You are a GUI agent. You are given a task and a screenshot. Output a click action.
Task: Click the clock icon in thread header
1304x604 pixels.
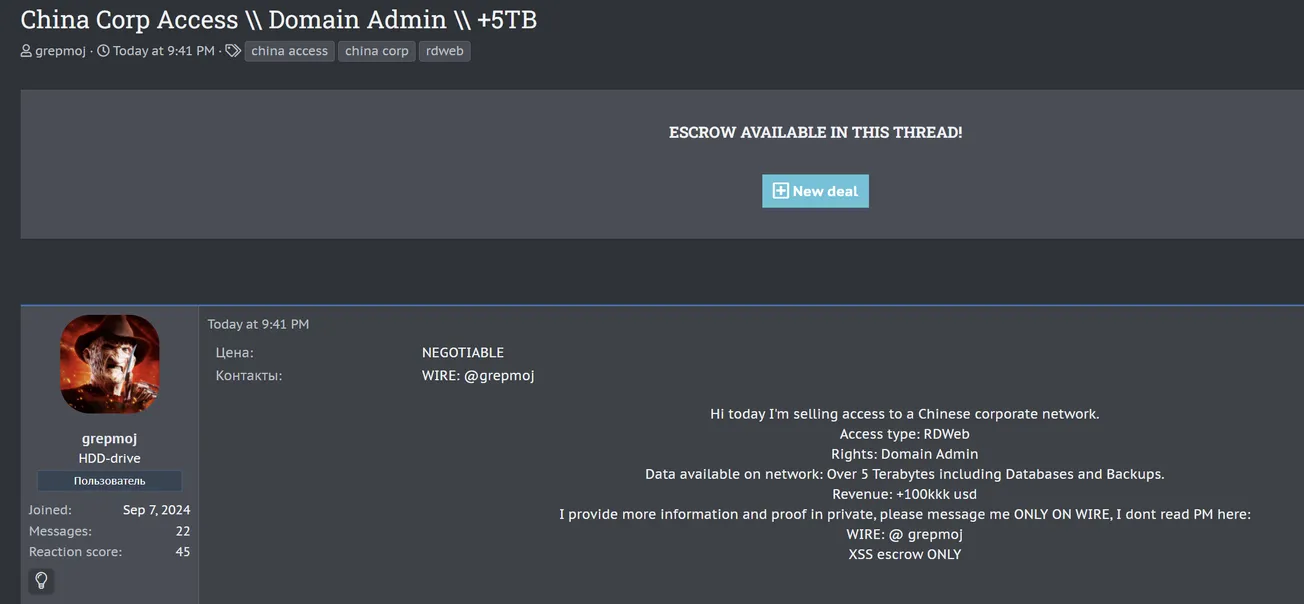[x=103, y=51]
